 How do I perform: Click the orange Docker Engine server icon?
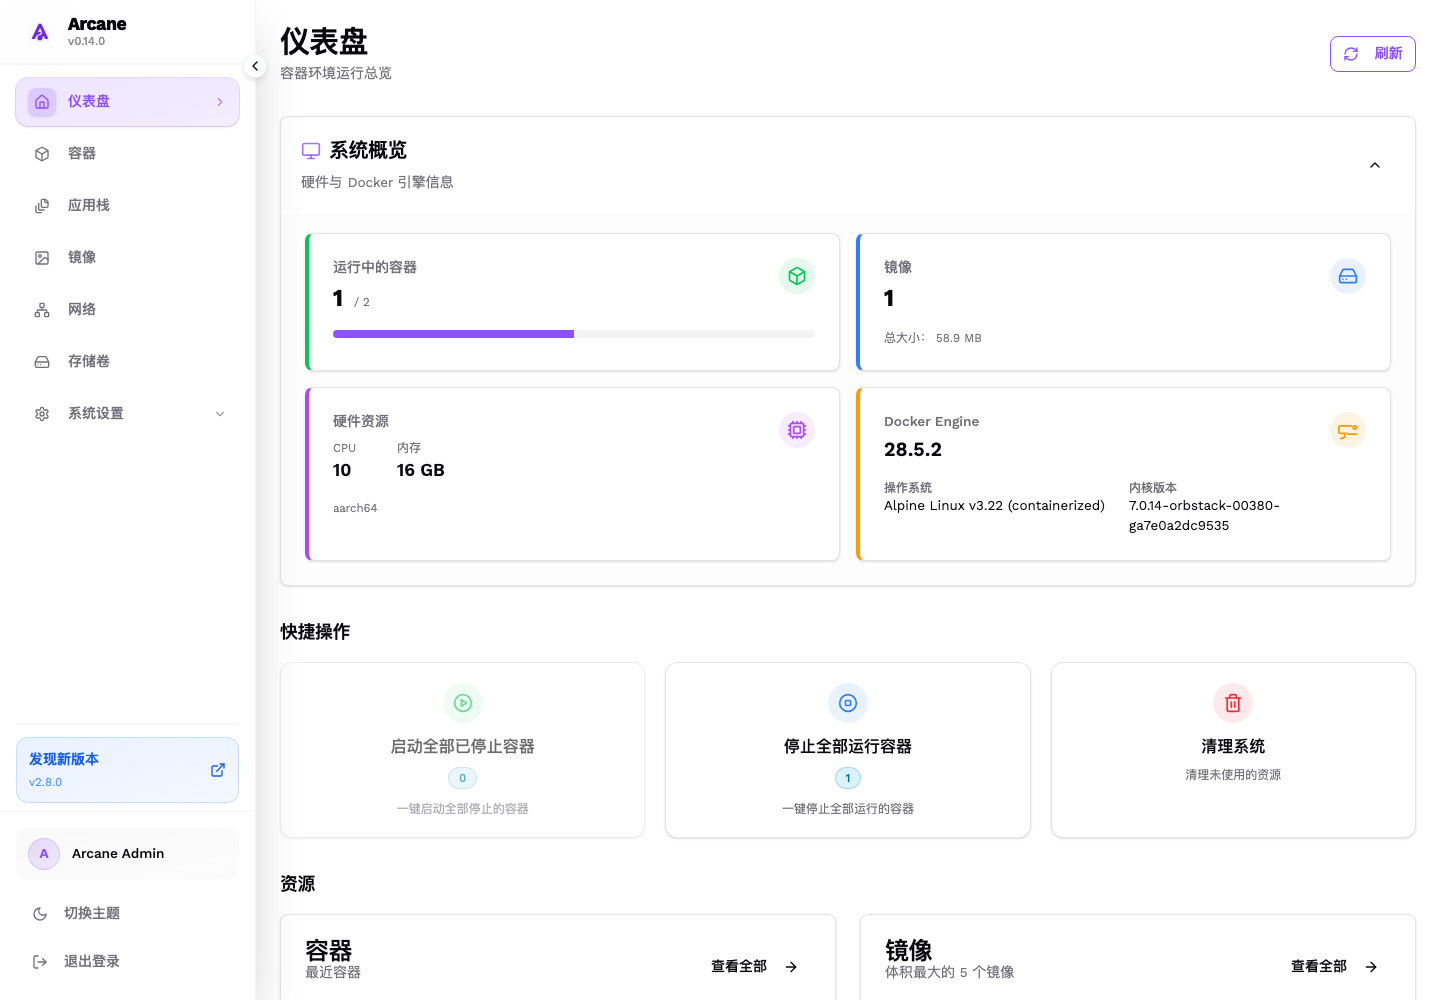pyautogui.click(x=1348, y=430)
